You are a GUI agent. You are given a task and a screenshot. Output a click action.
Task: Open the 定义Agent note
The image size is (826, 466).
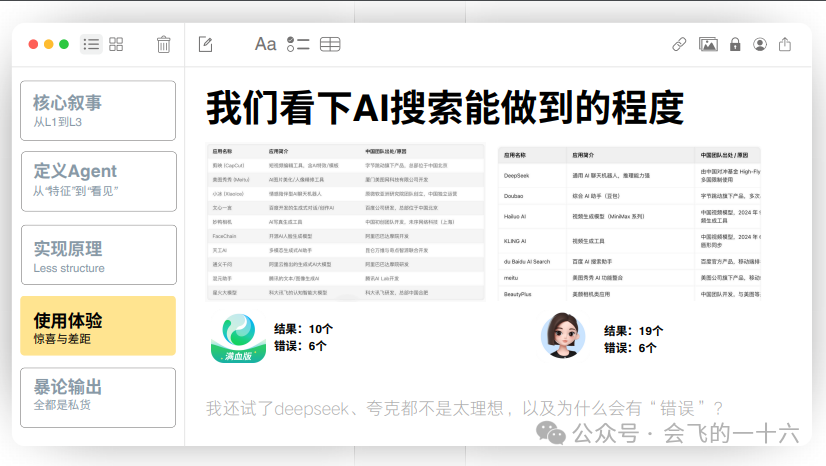pos(99,181)
